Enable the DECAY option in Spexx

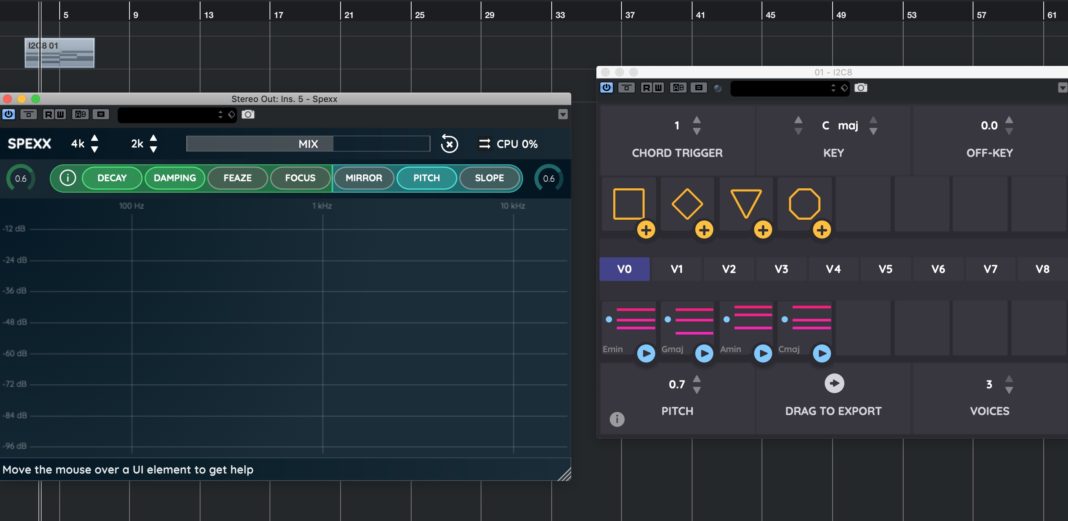pyautogui.click(x=112, y=178)
